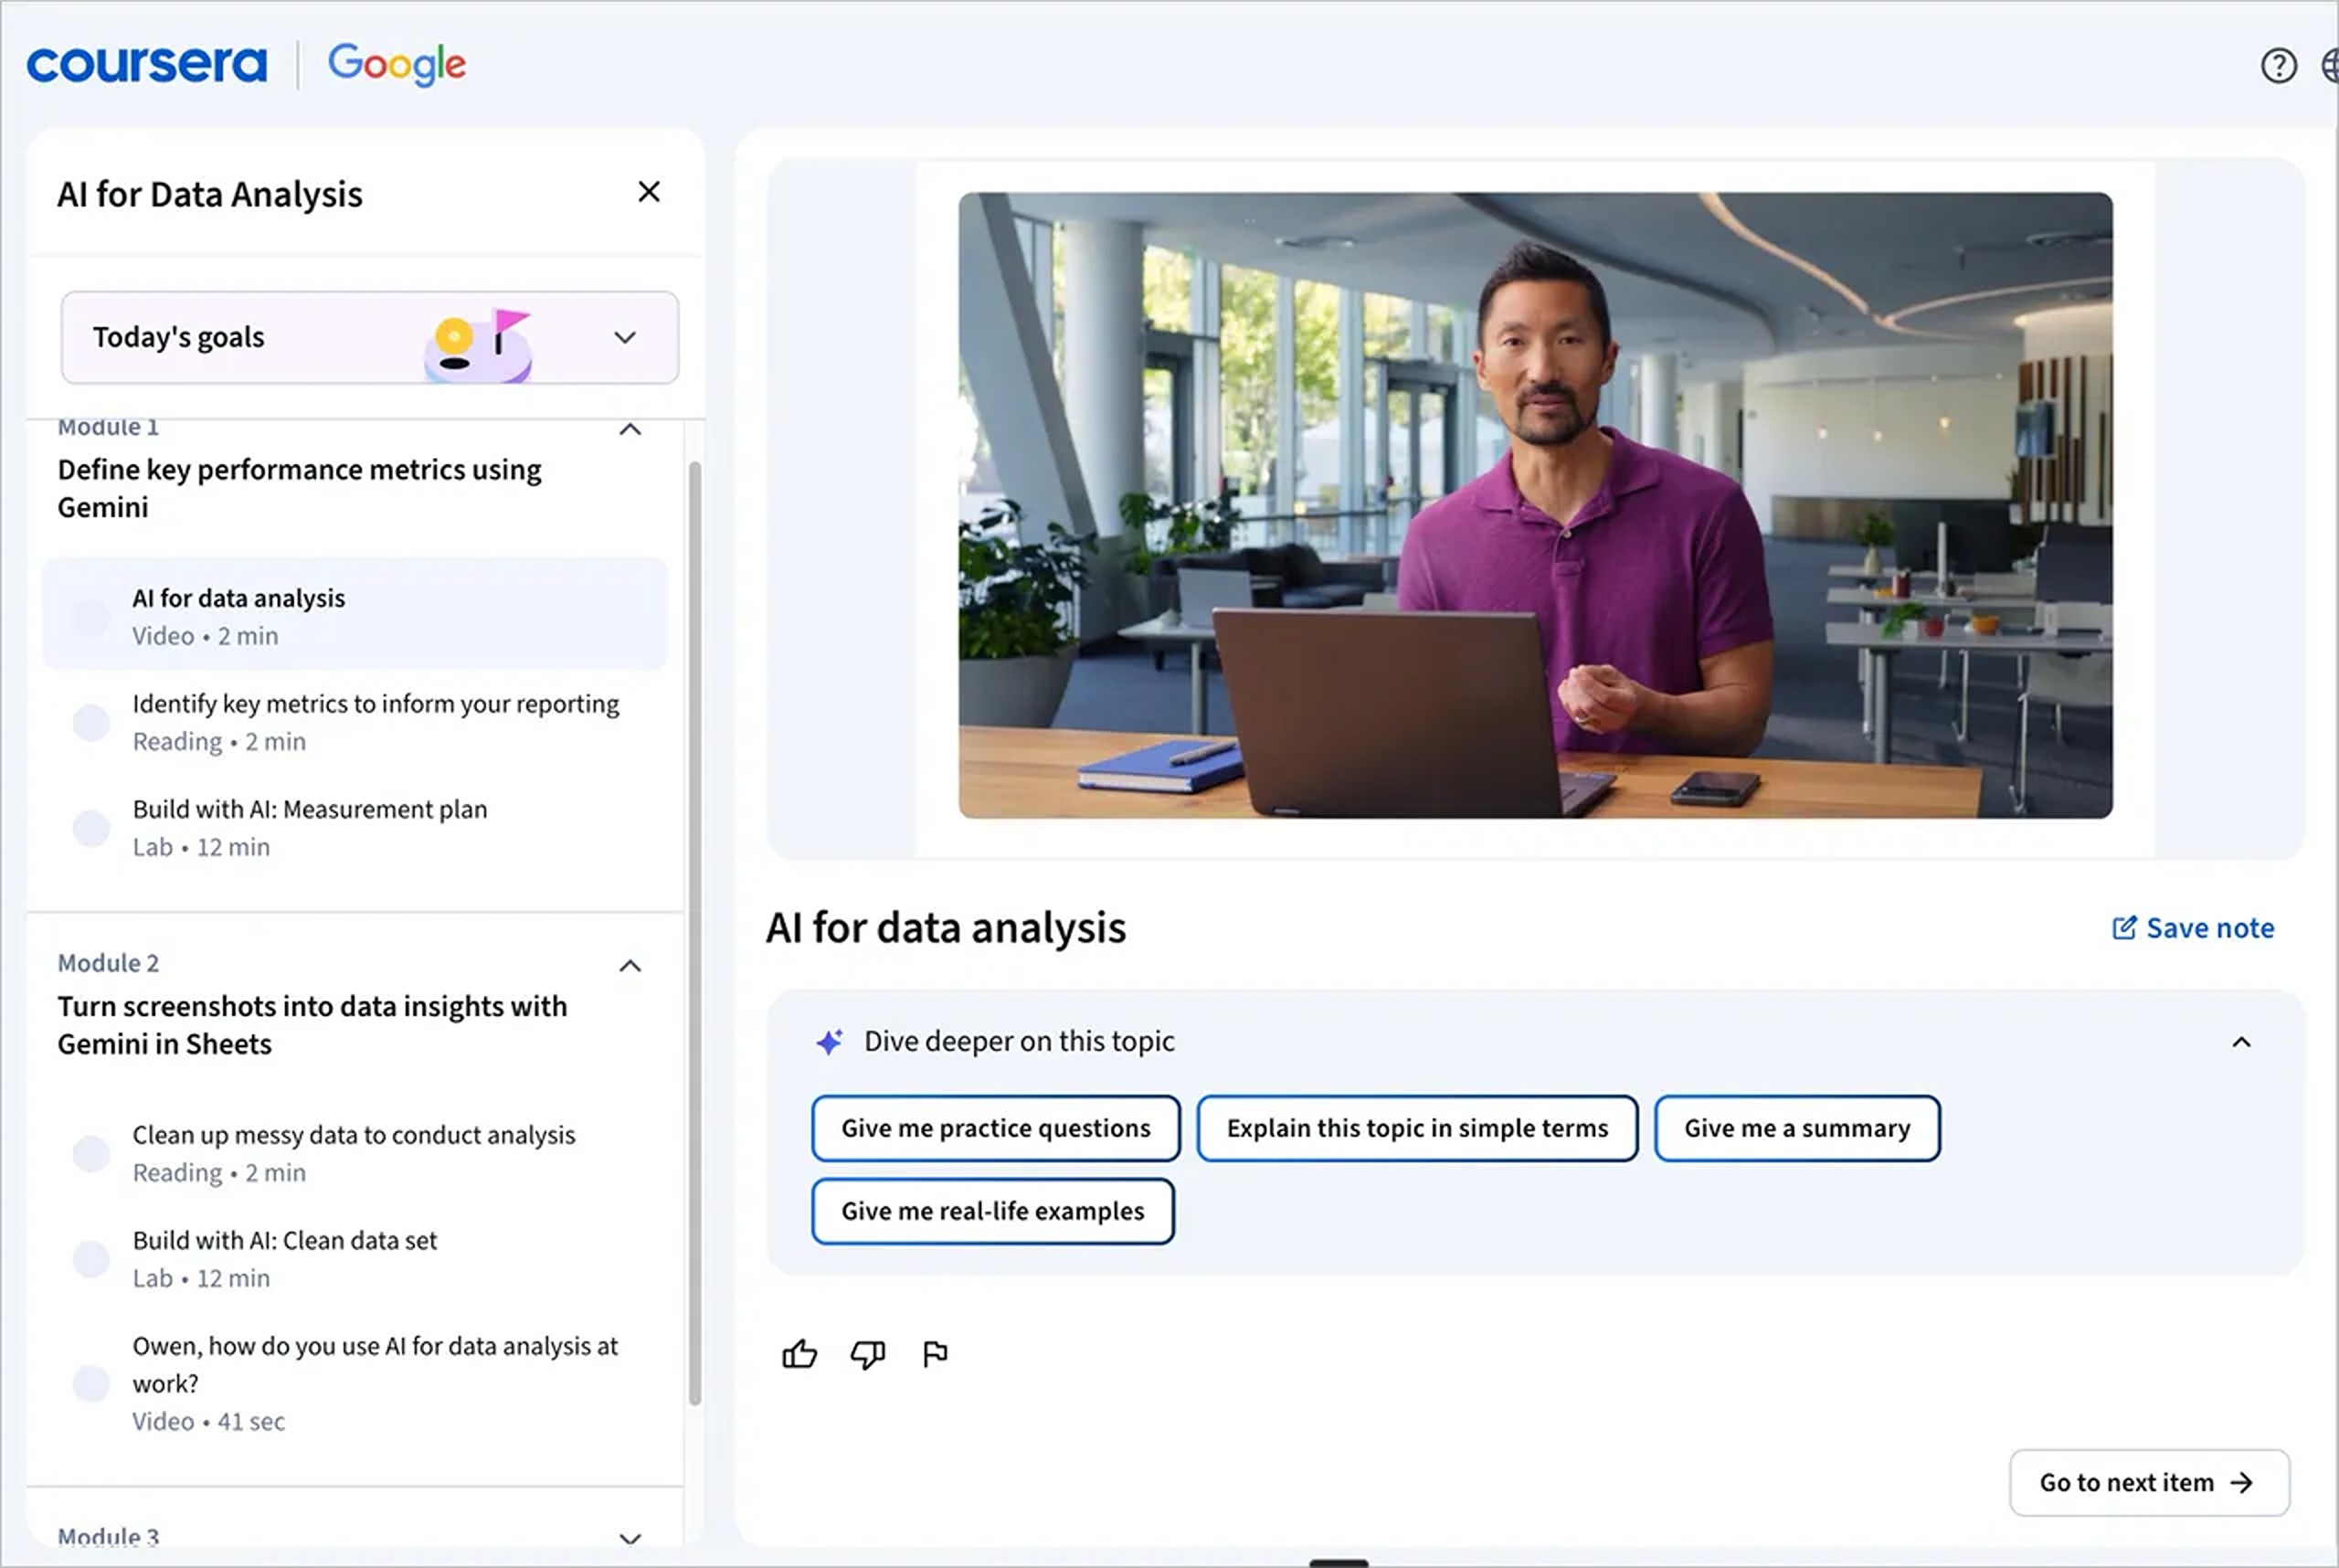Expand Module 3 section

(630, 1539)
